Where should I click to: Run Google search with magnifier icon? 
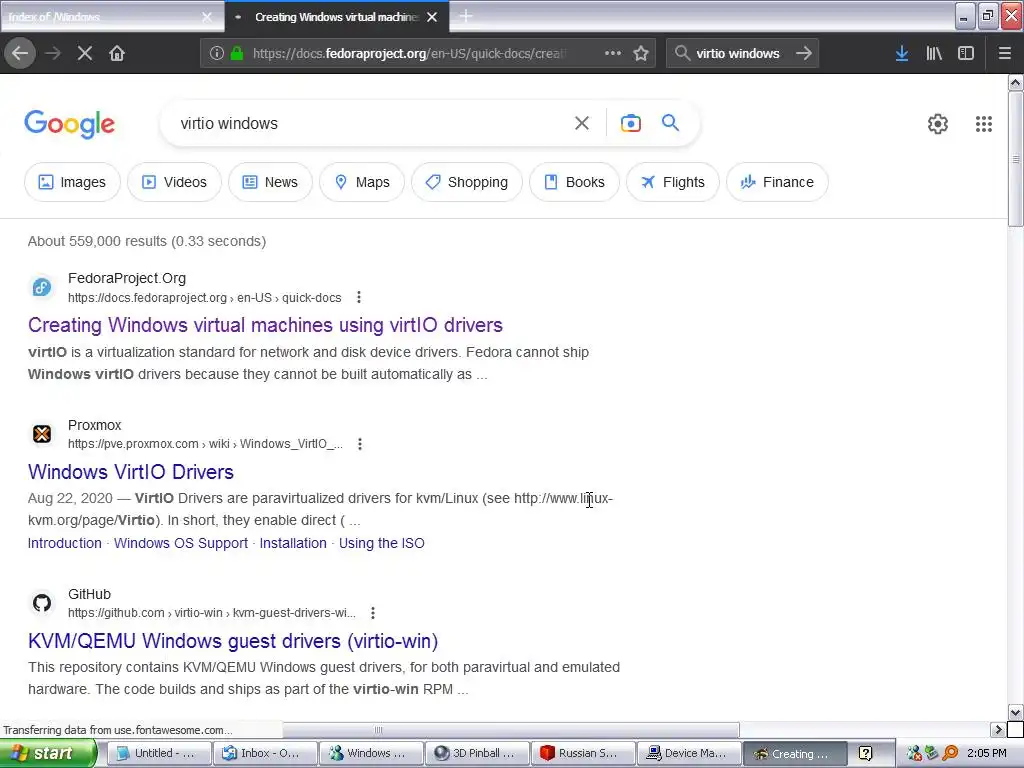click(670, 122)
